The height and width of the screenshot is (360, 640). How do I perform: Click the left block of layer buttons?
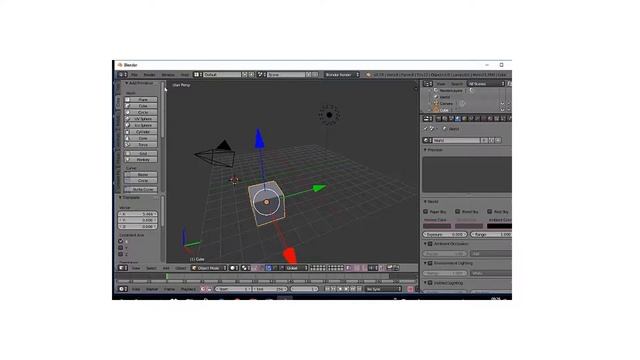(318, 268)
